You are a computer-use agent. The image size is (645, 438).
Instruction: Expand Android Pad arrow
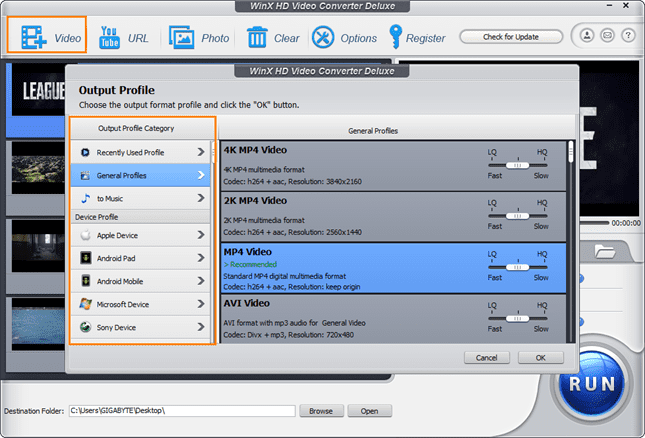[x=201, y=258]
